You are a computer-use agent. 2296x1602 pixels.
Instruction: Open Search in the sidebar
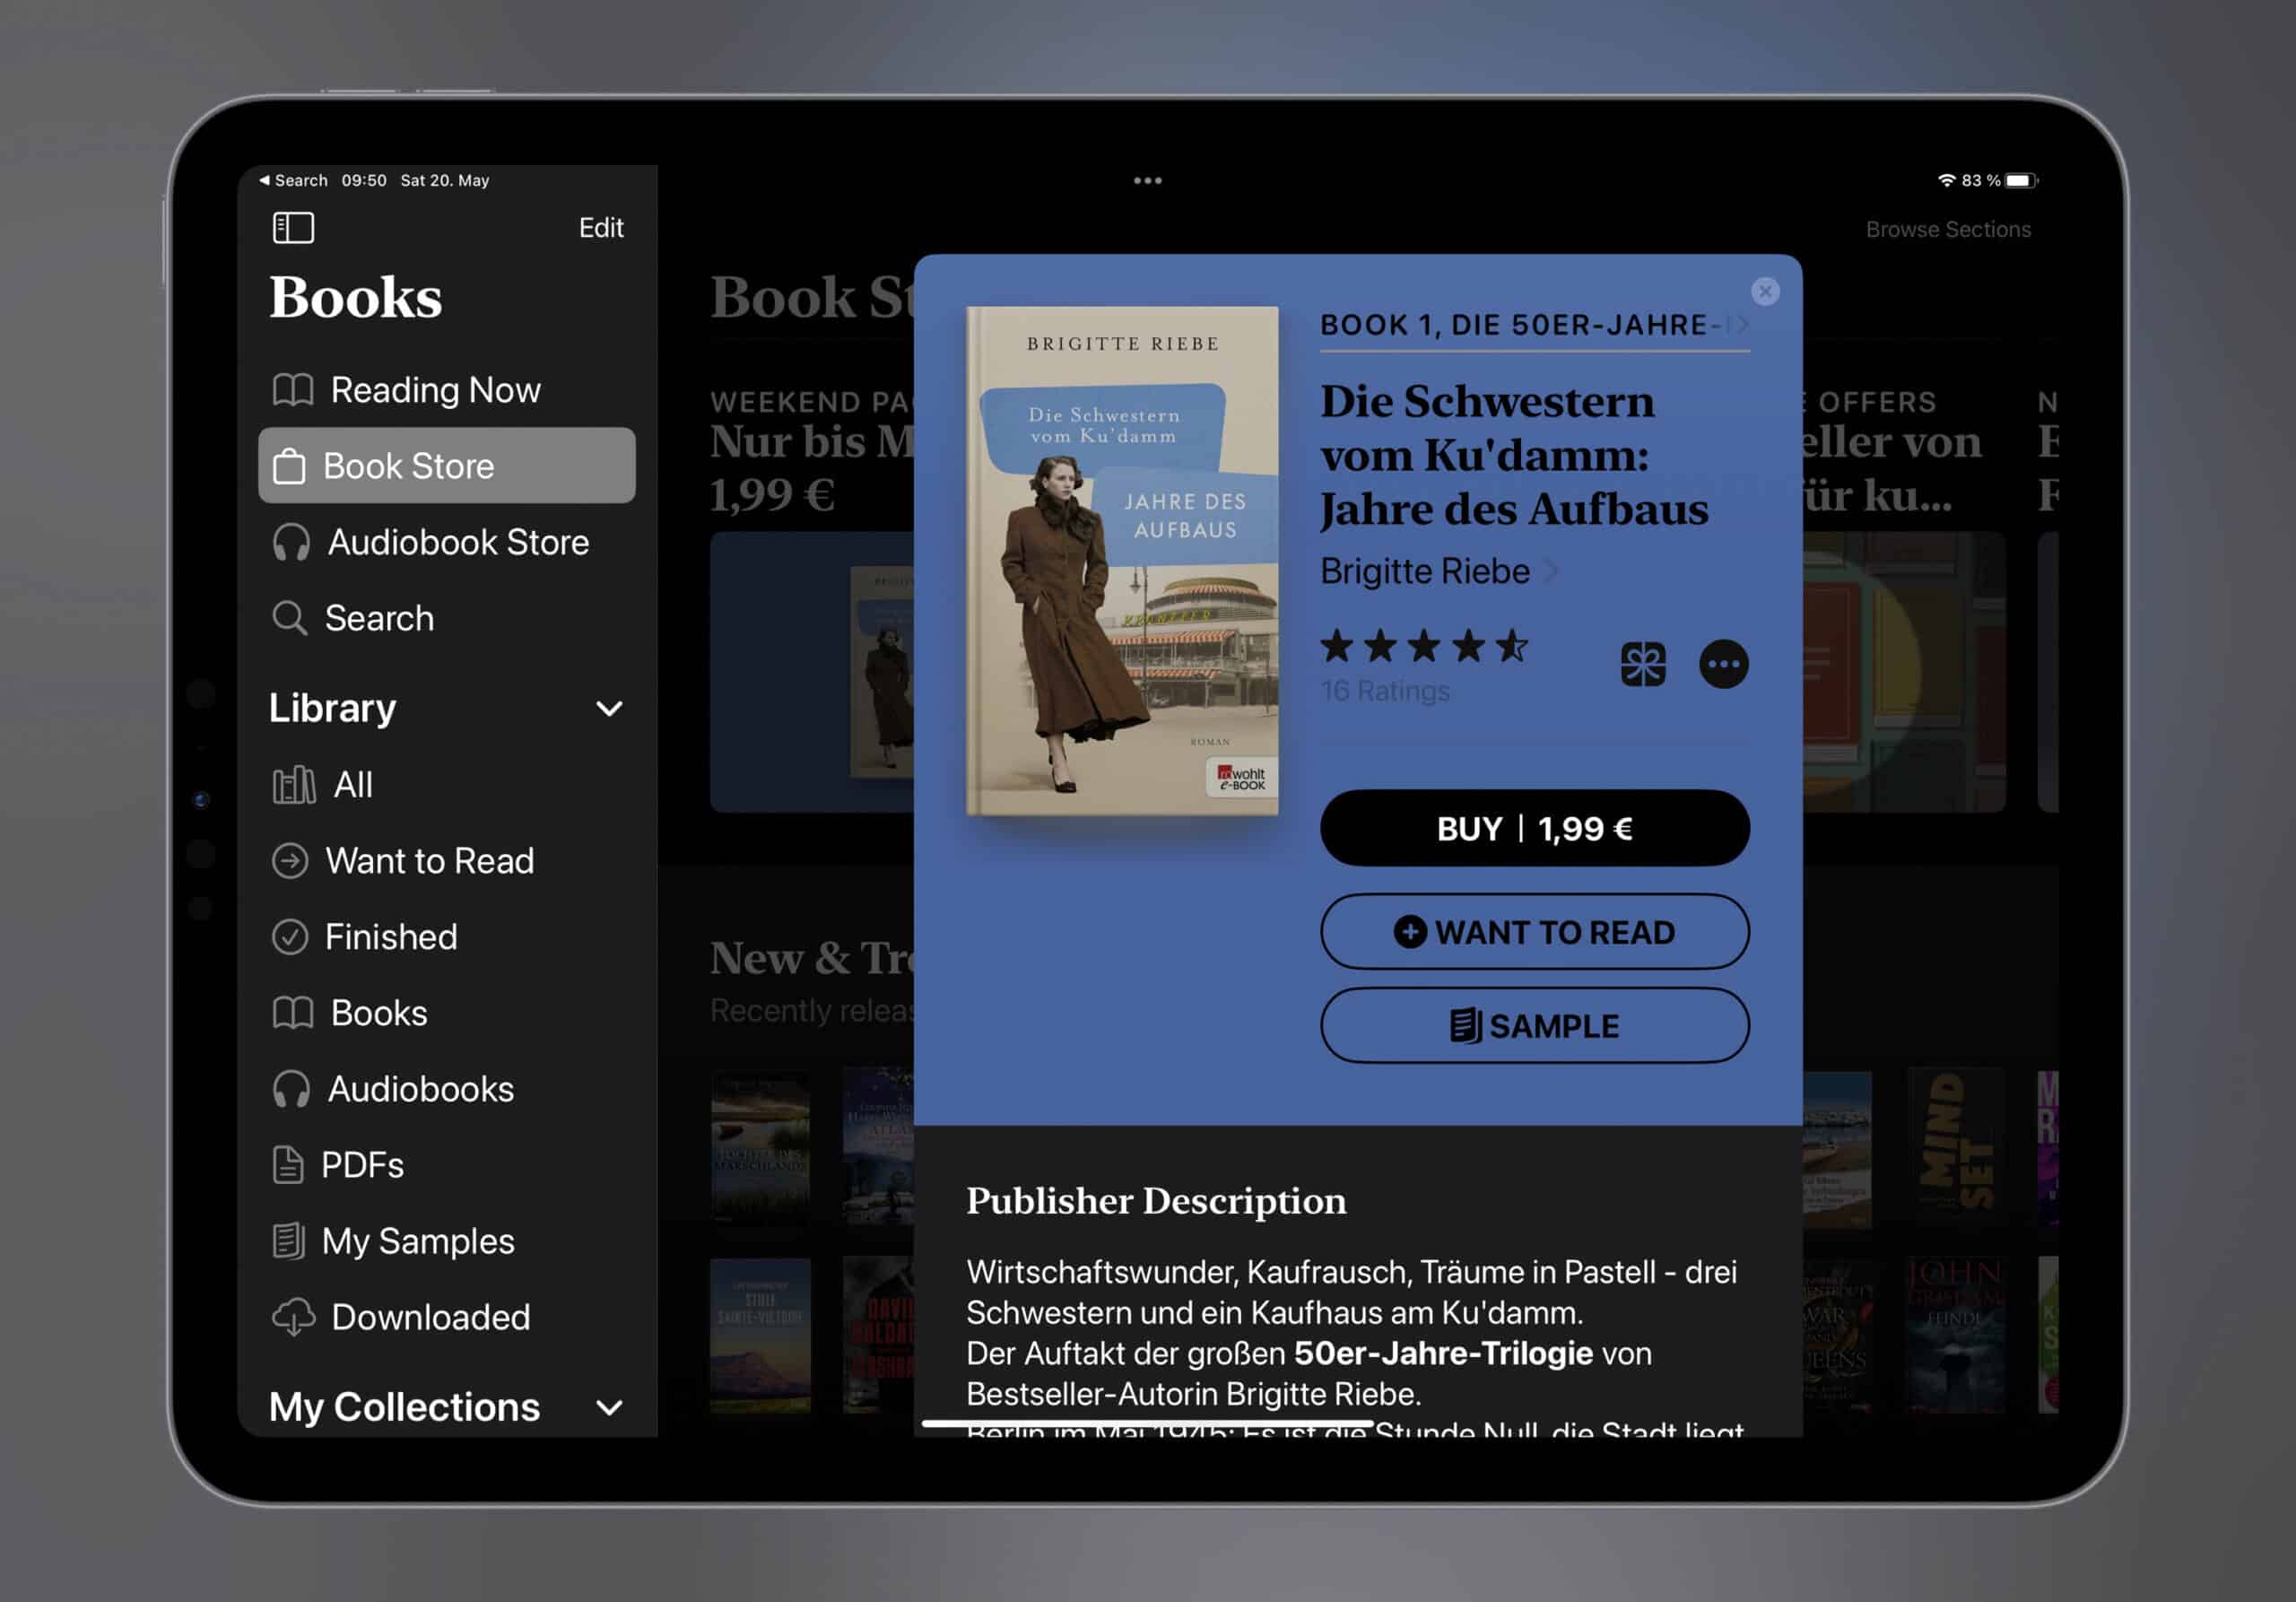(446, 618)
